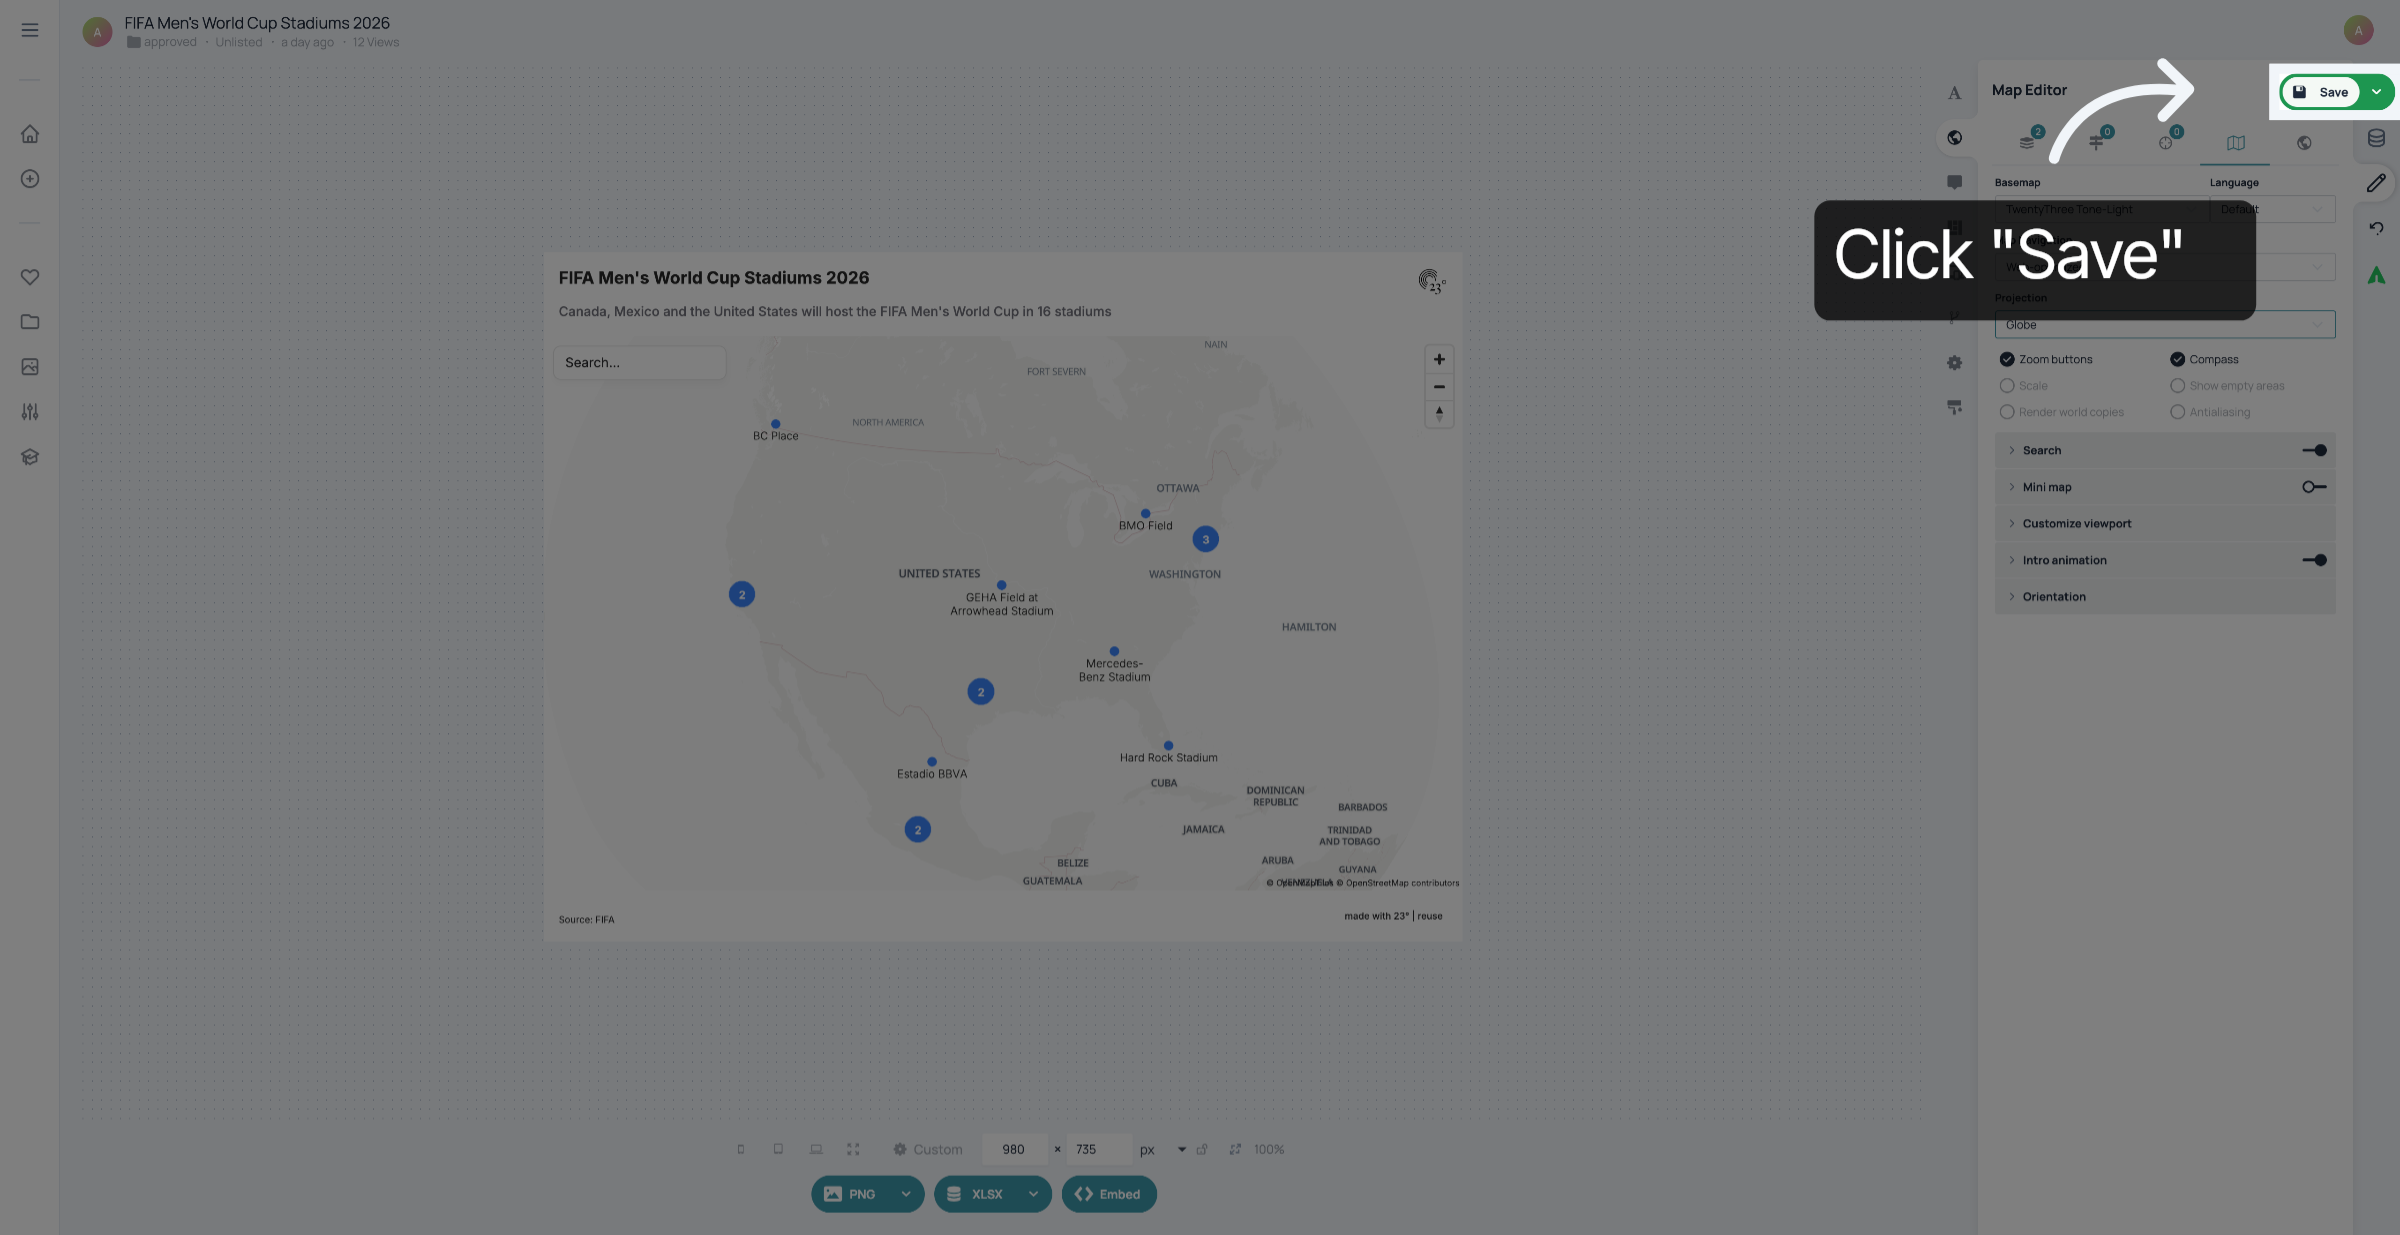This screenshot has height=1235, width=2400.
Task: Click the green 23° logo icon on right
Action: [2376, 275]
